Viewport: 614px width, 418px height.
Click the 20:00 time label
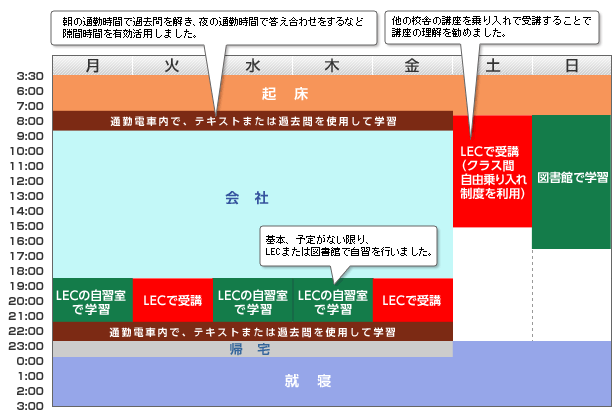(27, 301)
